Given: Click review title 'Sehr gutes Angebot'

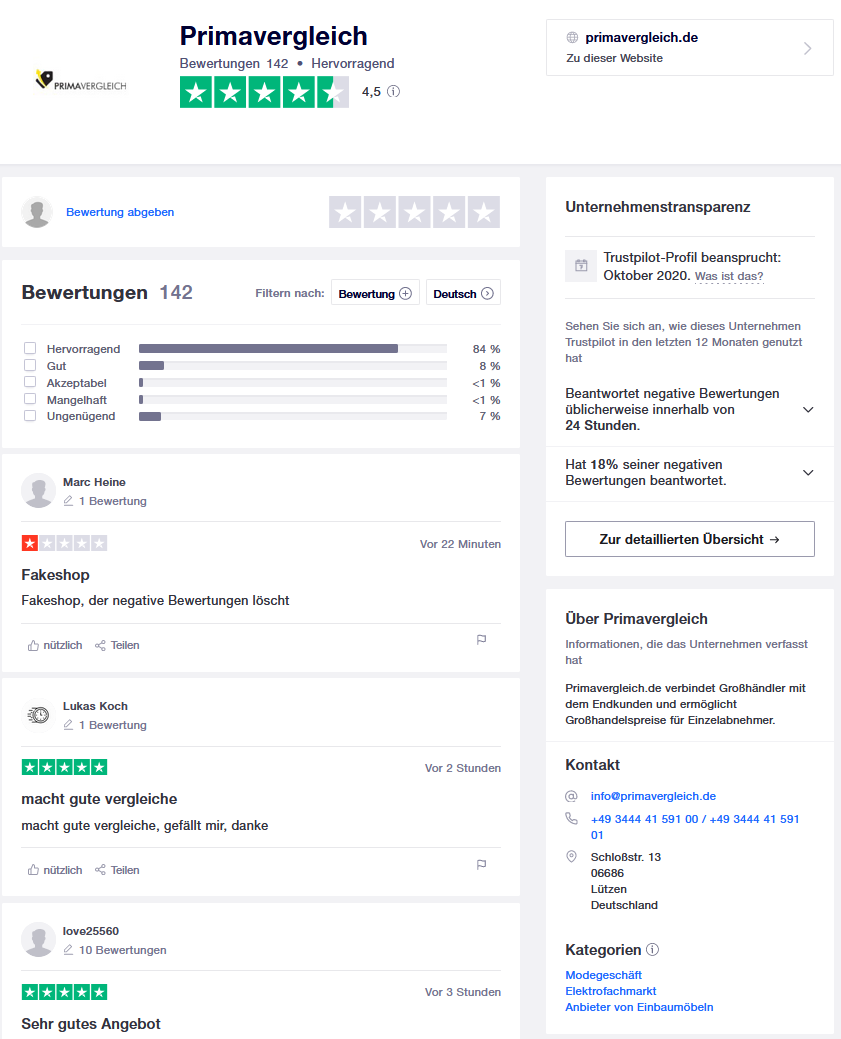Looking at the screenshot, I should coord(91,1024).
